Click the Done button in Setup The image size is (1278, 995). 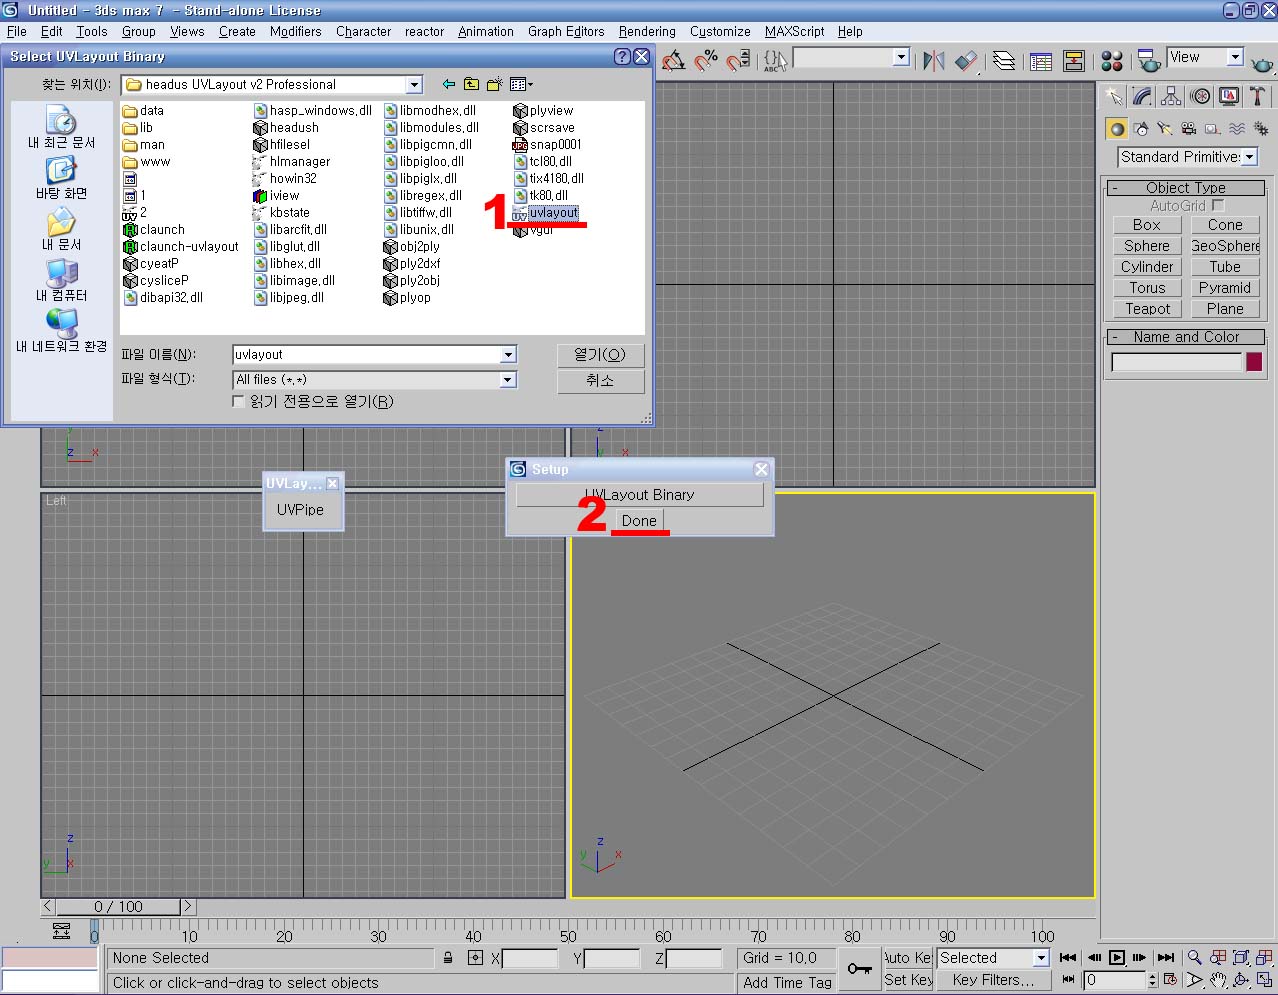pos(639,521)
